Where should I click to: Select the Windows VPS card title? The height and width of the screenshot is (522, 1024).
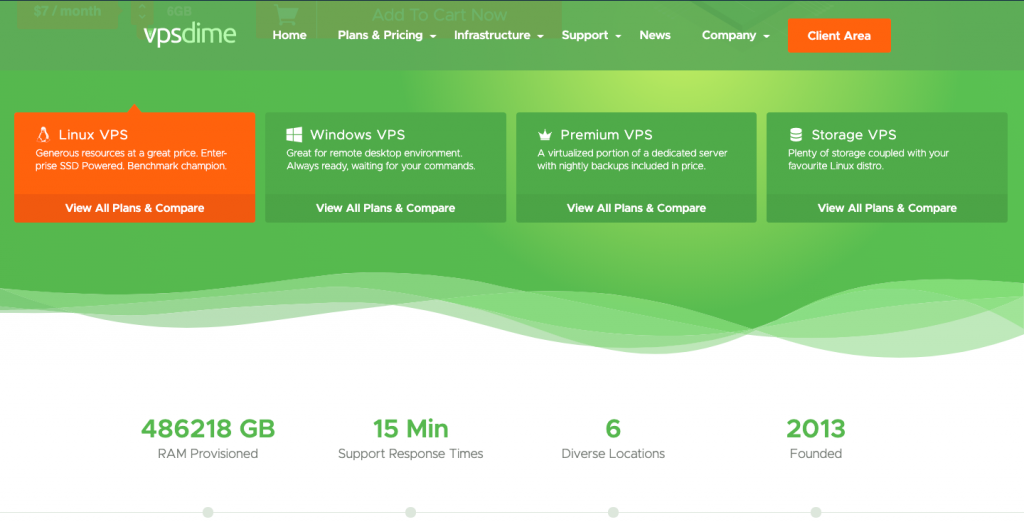tap(357, 135)
